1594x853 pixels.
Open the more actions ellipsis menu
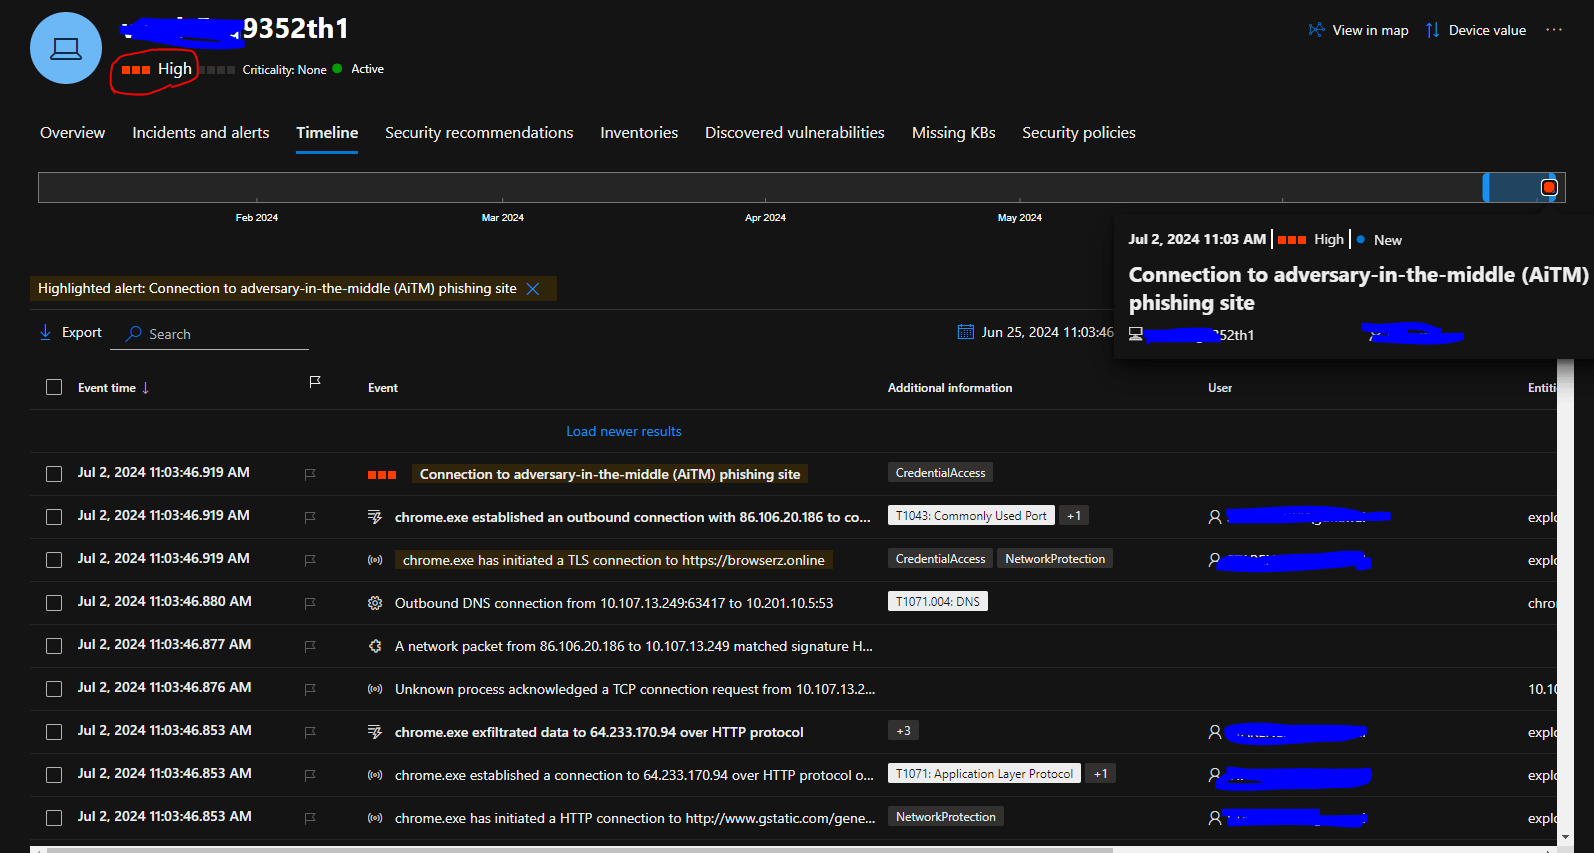click(1554, 30)
